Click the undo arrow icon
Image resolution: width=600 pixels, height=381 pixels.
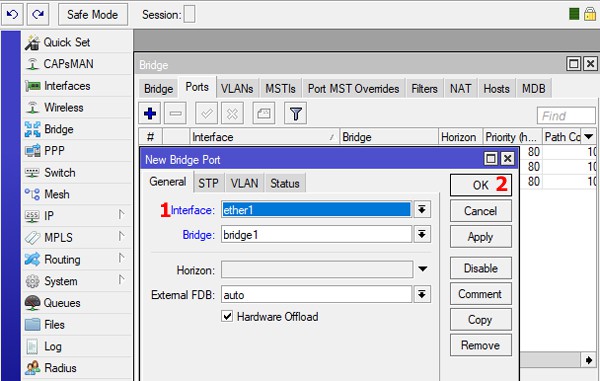(12, 15)
